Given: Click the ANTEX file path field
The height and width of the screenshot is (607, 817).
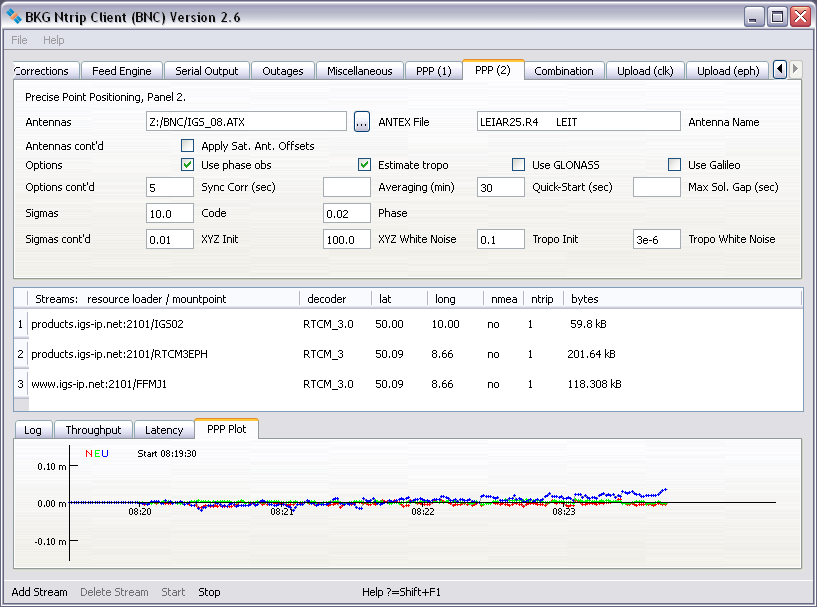Looking at the screenshot, I should pyautogui.click(x=246, y=122).
